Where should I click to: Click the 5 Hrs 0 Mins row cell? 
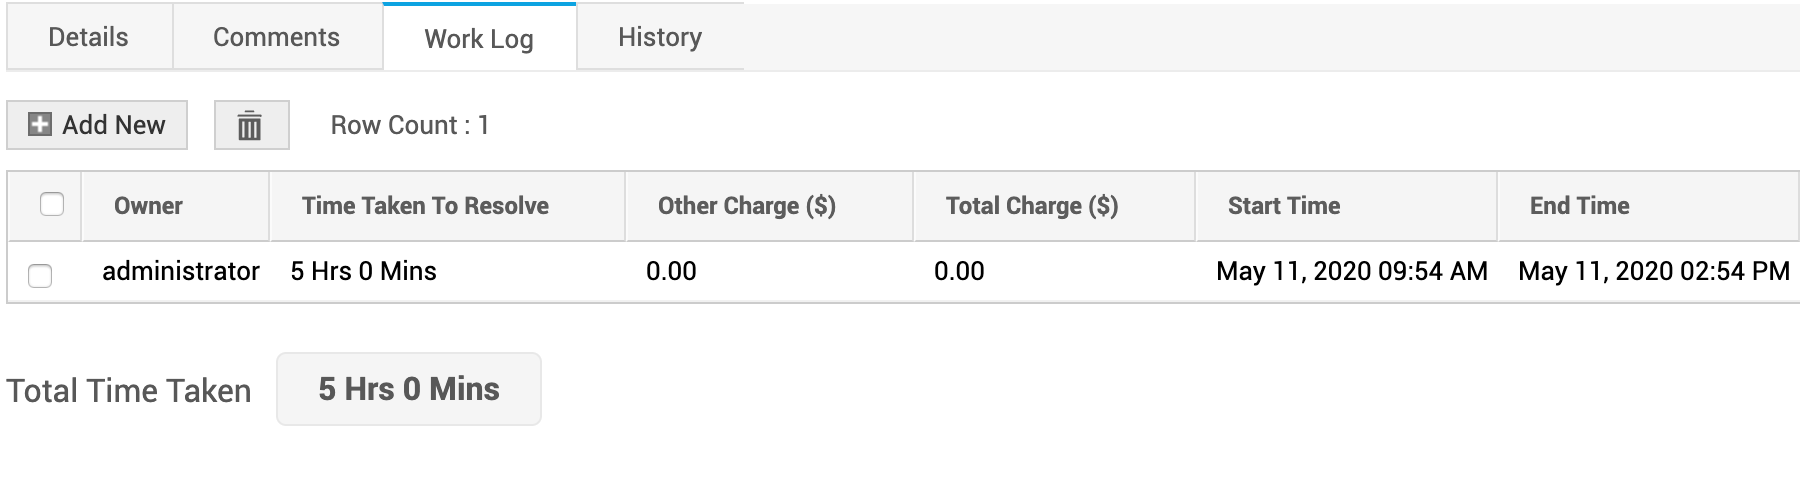pyautogui.click(x=363, y=271)
